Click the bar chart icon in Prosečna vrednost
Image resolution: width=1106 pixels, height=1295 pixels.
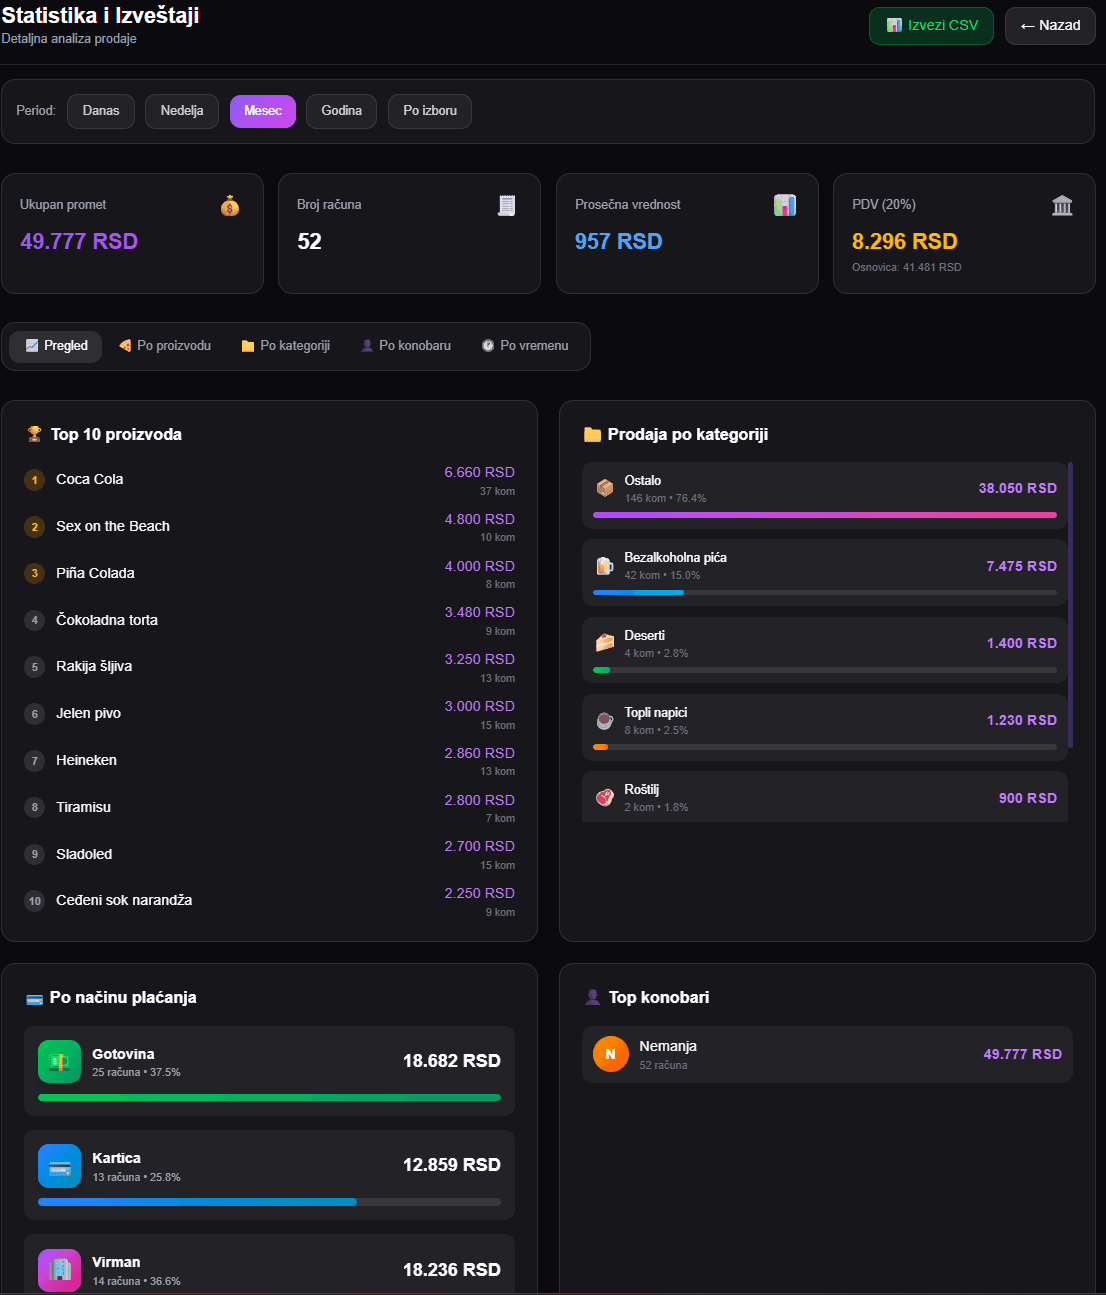click(x=785, y=205)
